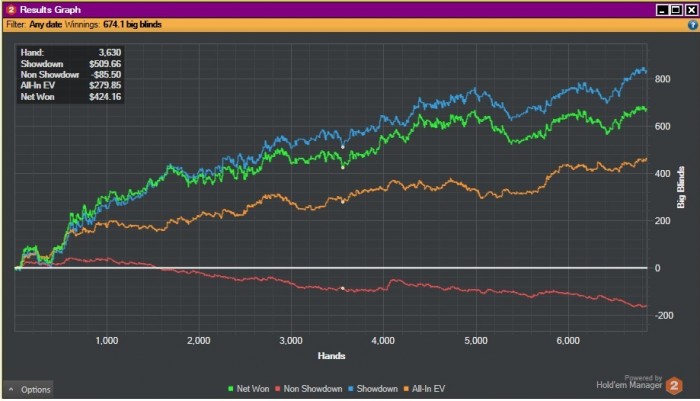Image resolution: width=700 pixels, height=401 pixels.
Task: Click the 3,000 hands axis label
Action: coord(291,341)
